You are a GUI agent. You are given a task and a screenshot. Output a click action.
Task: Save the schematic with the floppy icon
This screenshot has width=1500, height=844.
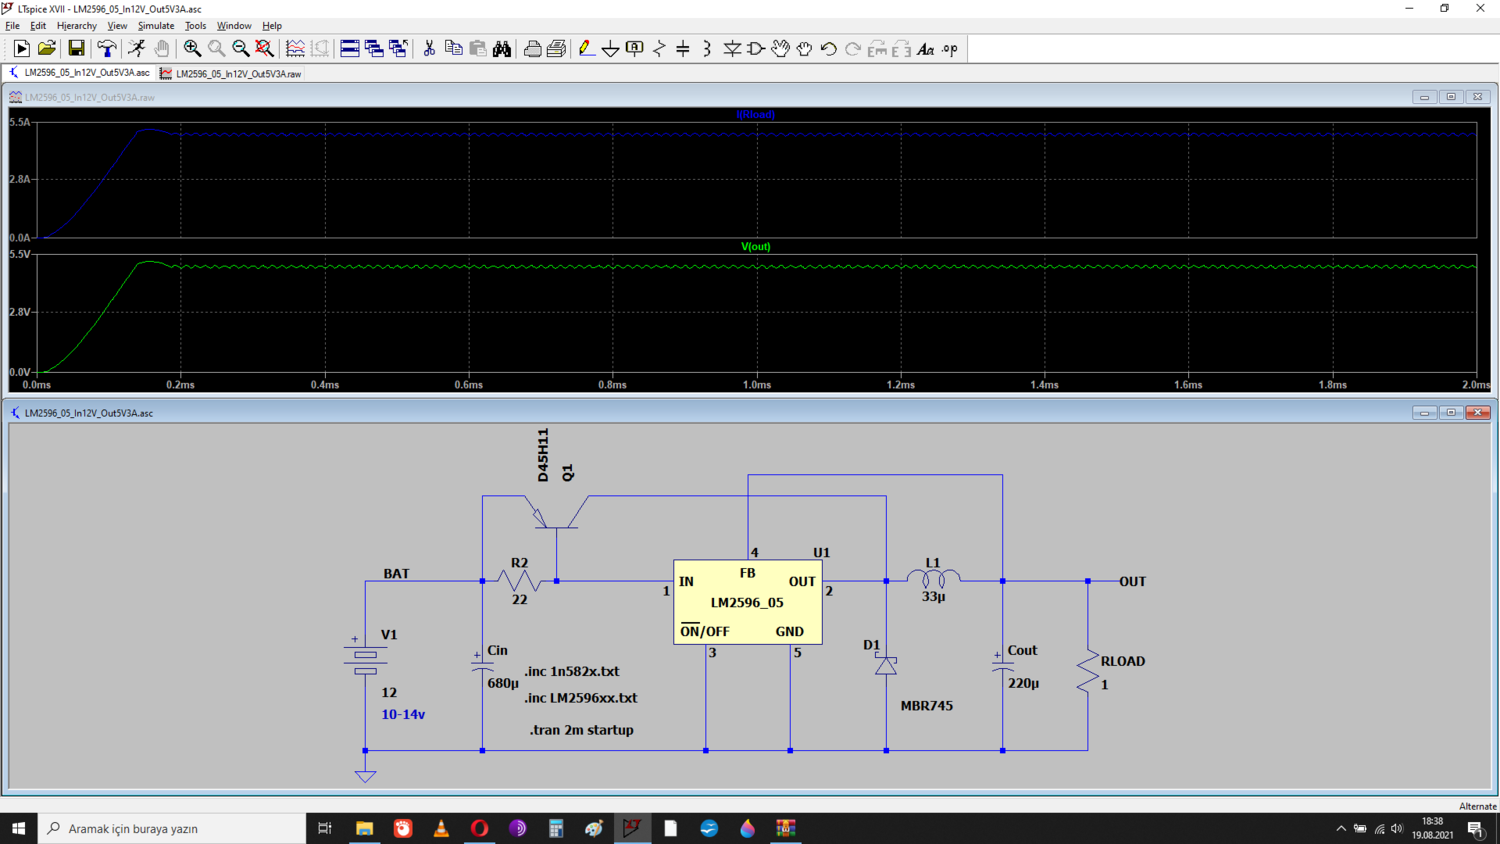click(76, 48)
